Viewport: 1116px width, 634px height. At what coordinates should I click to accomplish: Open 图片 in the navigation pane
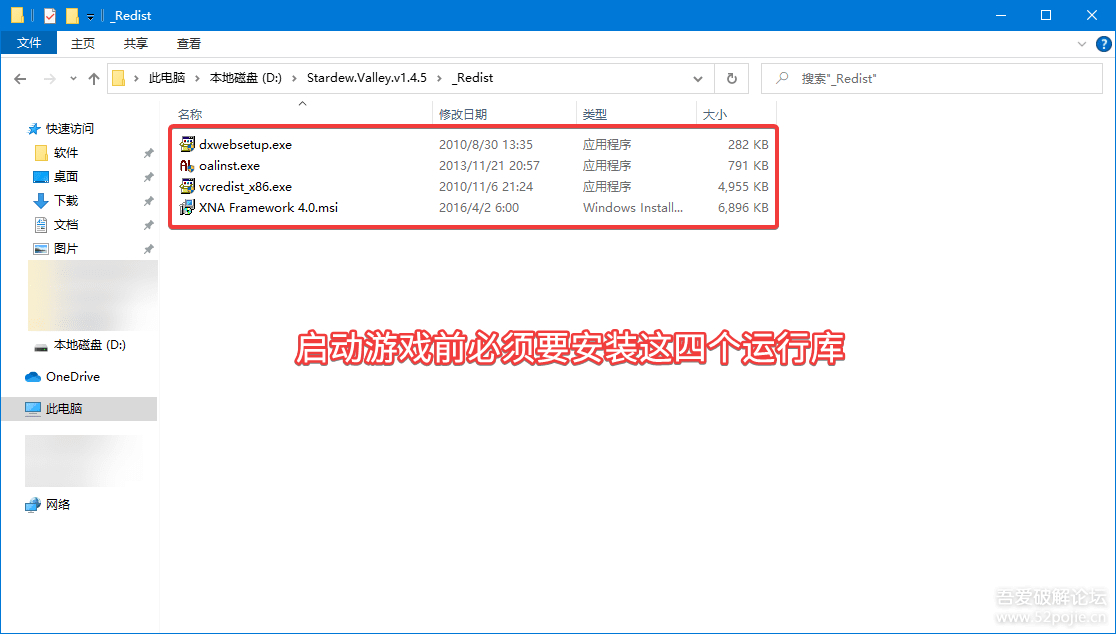tap(65, 248)
